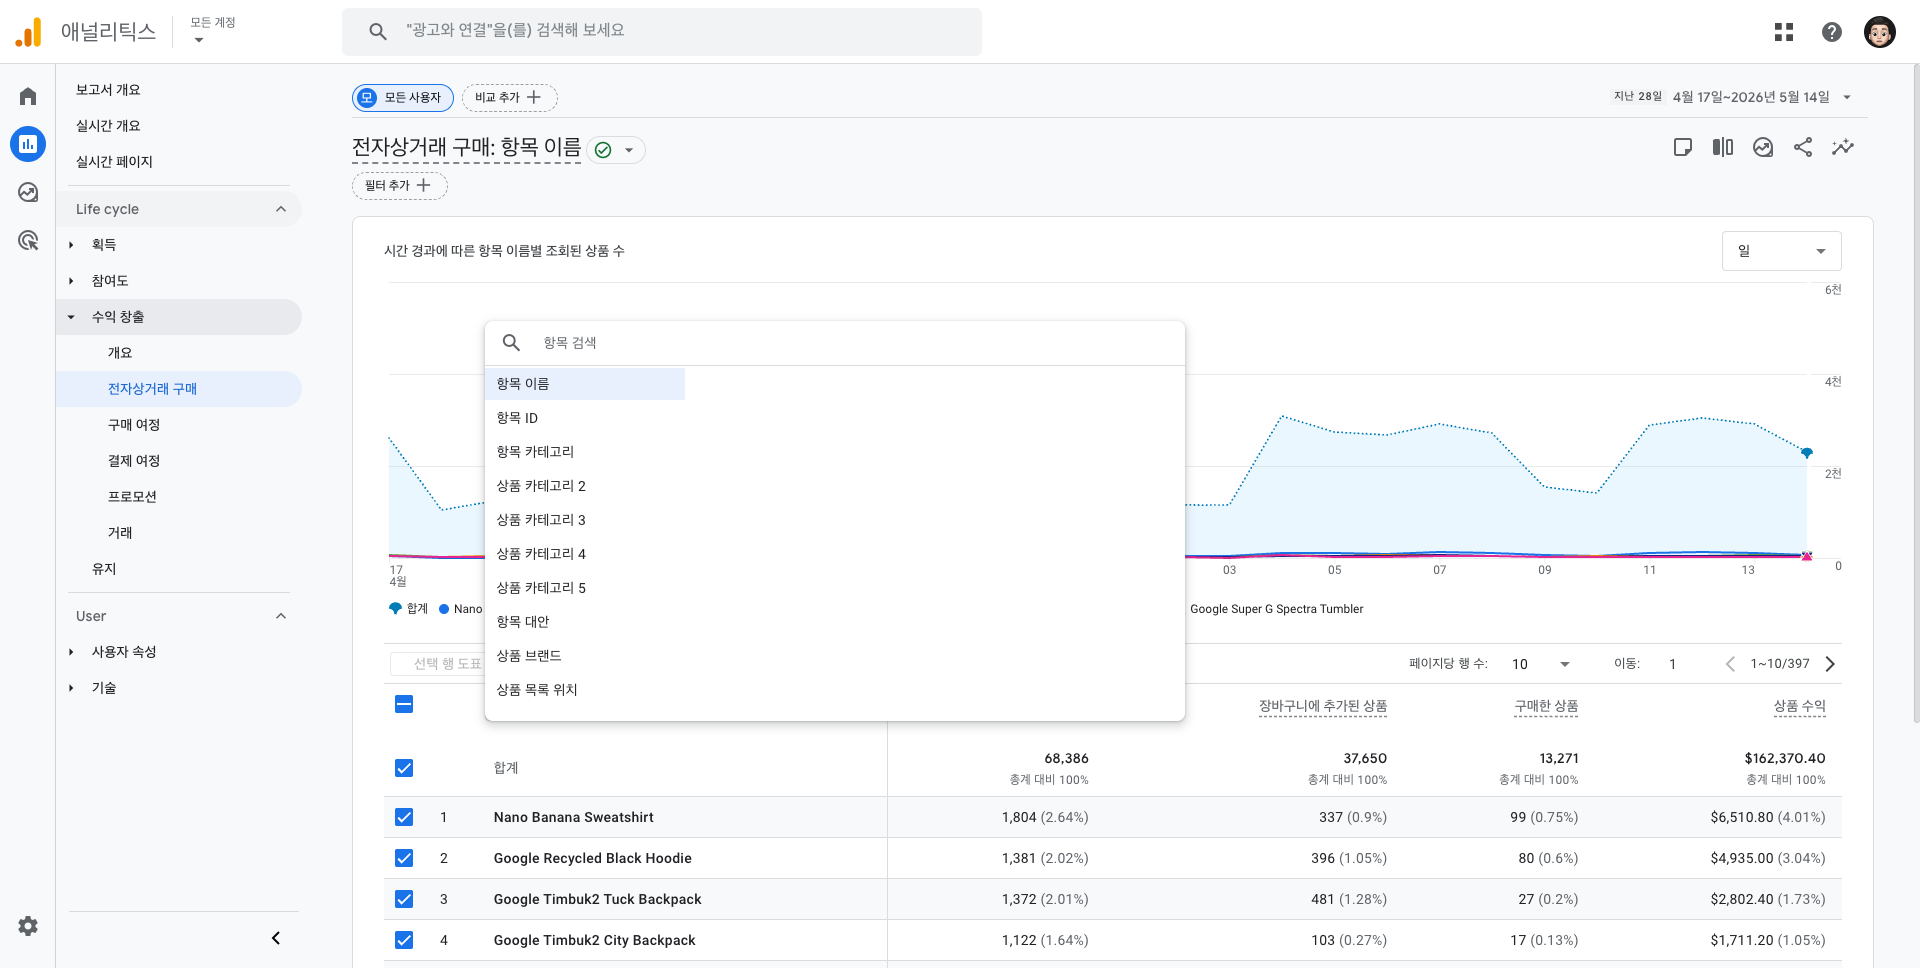Screen dimensions: 1920x968
Task: Open 결제 여정 report
Action: (134, 461)
